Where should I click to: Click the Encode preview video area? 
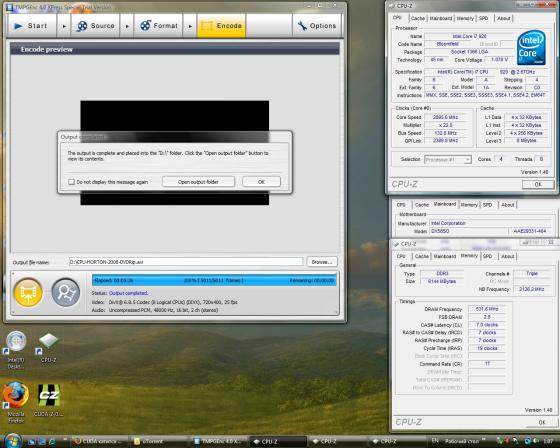175,153
